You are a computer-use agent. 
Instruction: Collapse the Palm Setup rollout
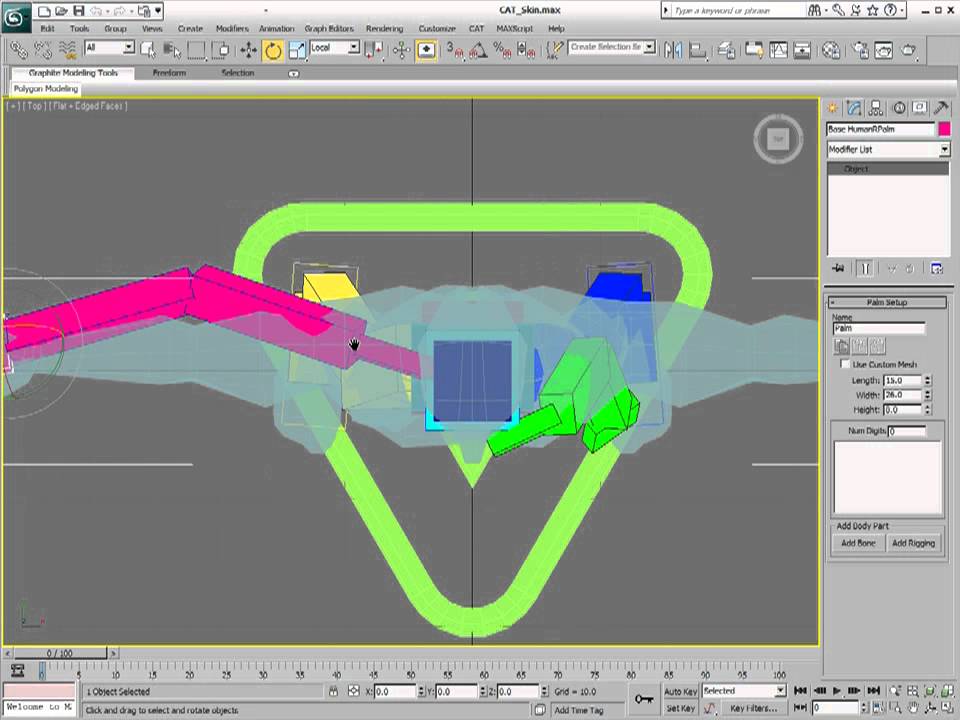click(x=887, y=302)
